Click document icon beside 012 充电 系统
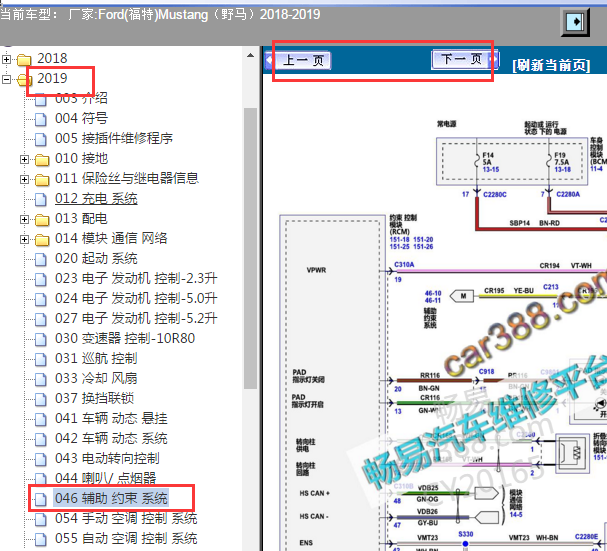This screenshot has width=607, height=551. (41, 199)
